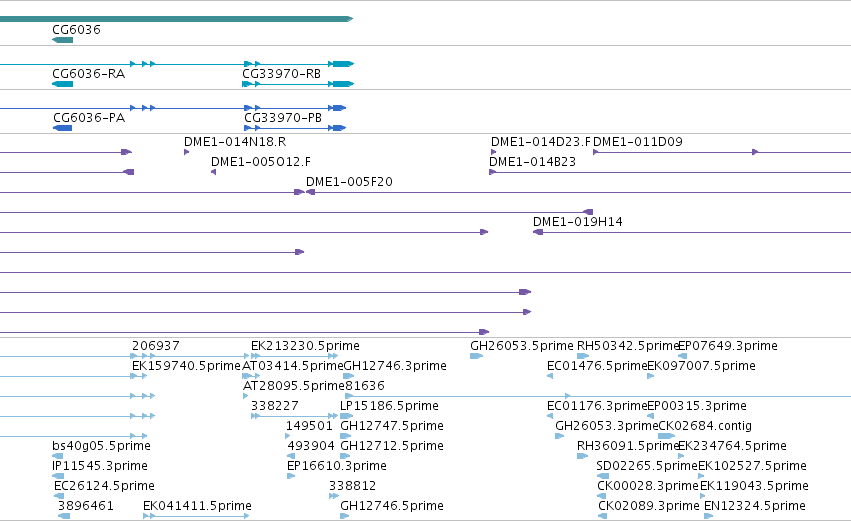Open the EK097007.5prime EST label
851x521 pixels.
click(x=701, y=366)
